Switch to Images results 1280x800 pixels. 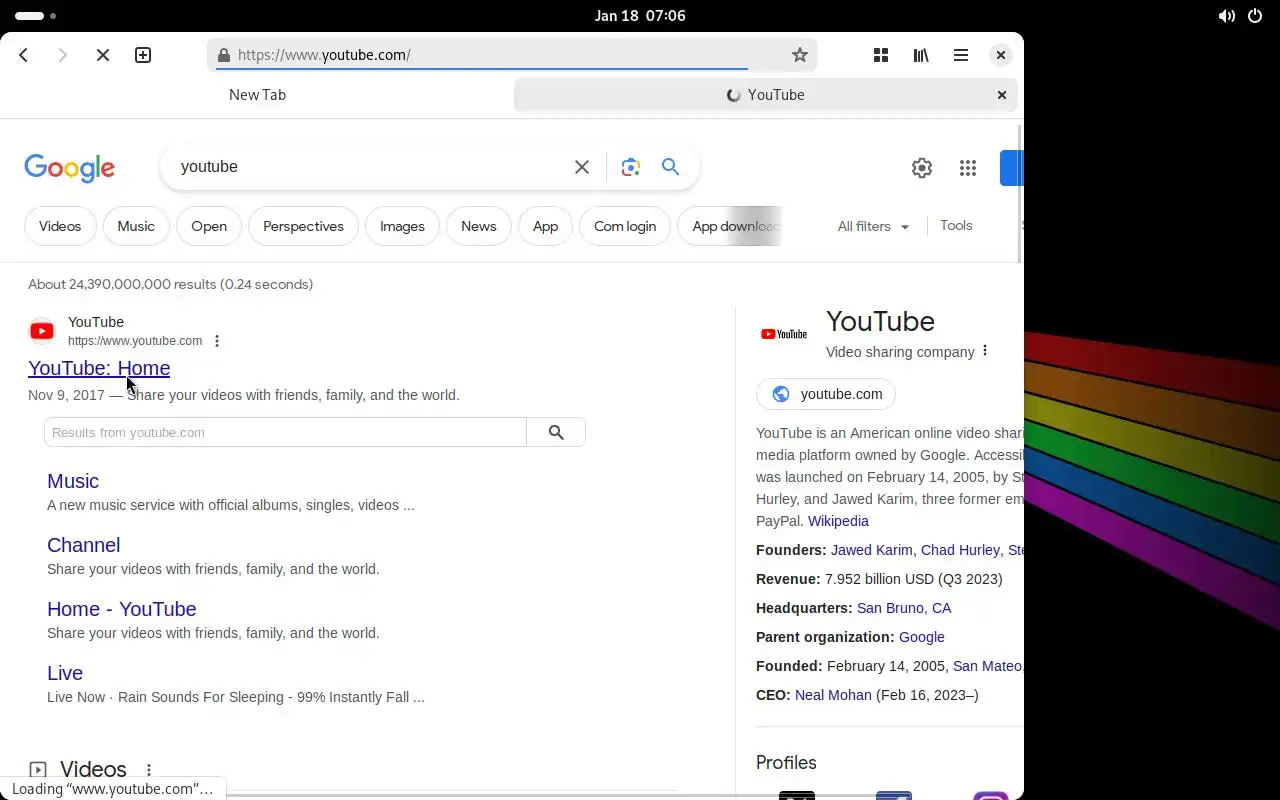(x=402, y=226)
